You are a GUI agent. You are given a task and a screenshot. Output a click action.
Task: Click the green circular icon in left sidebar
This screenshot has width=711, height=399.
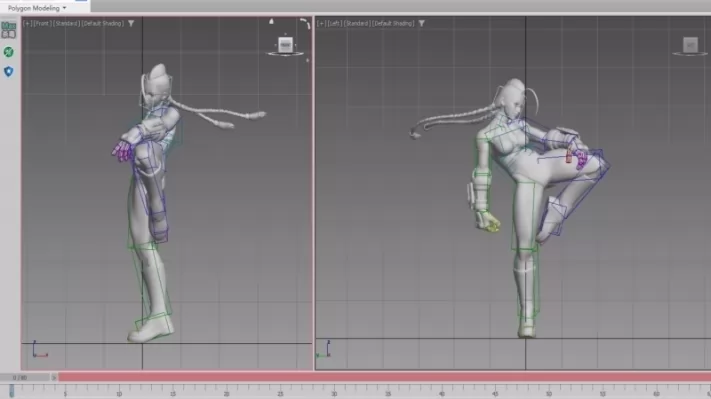(x=9, y=52)
